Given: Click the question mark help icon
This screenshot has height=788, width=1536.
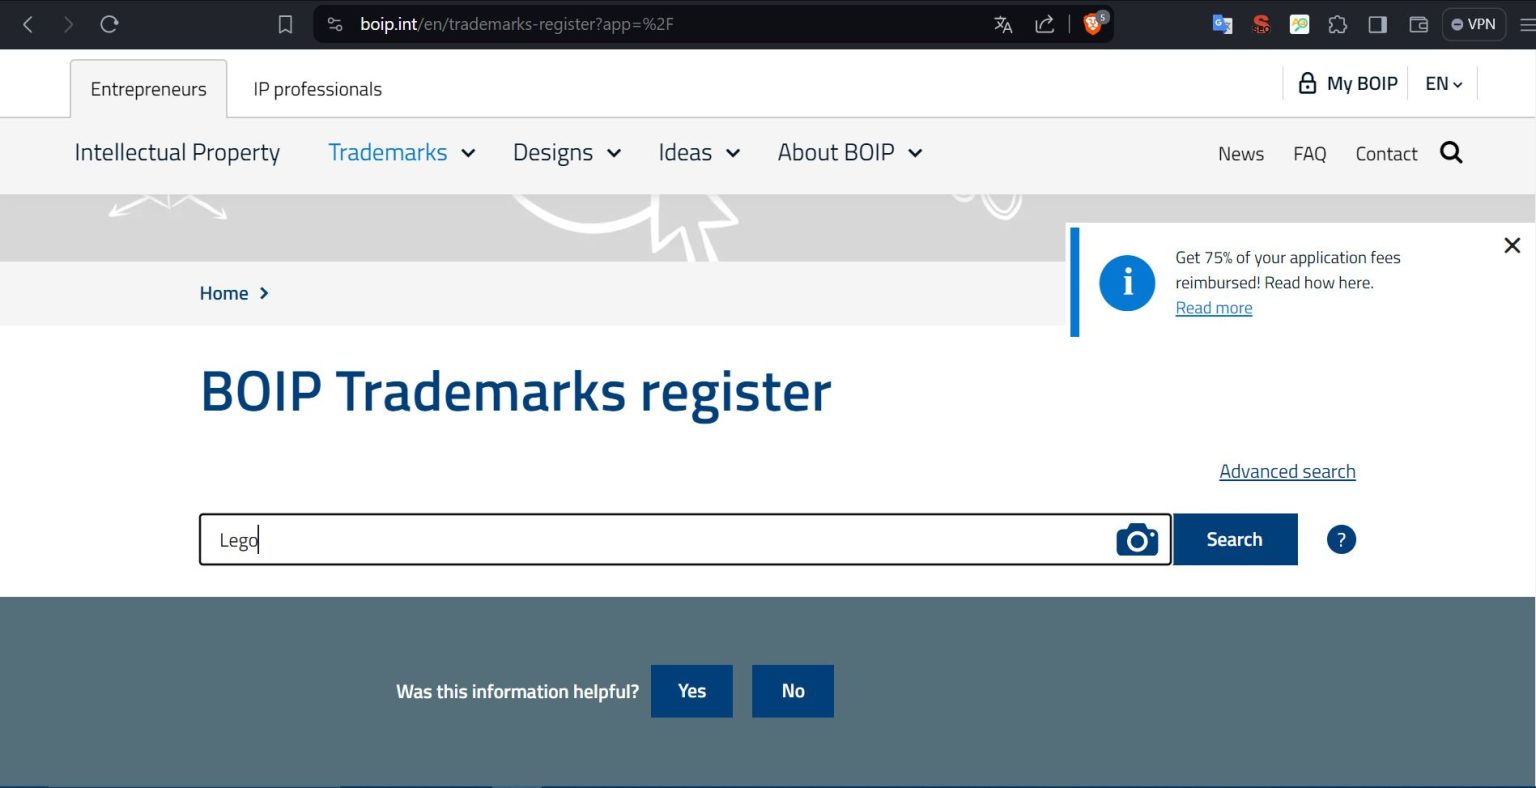Looking at the screenshot, I should point(1340,539).
